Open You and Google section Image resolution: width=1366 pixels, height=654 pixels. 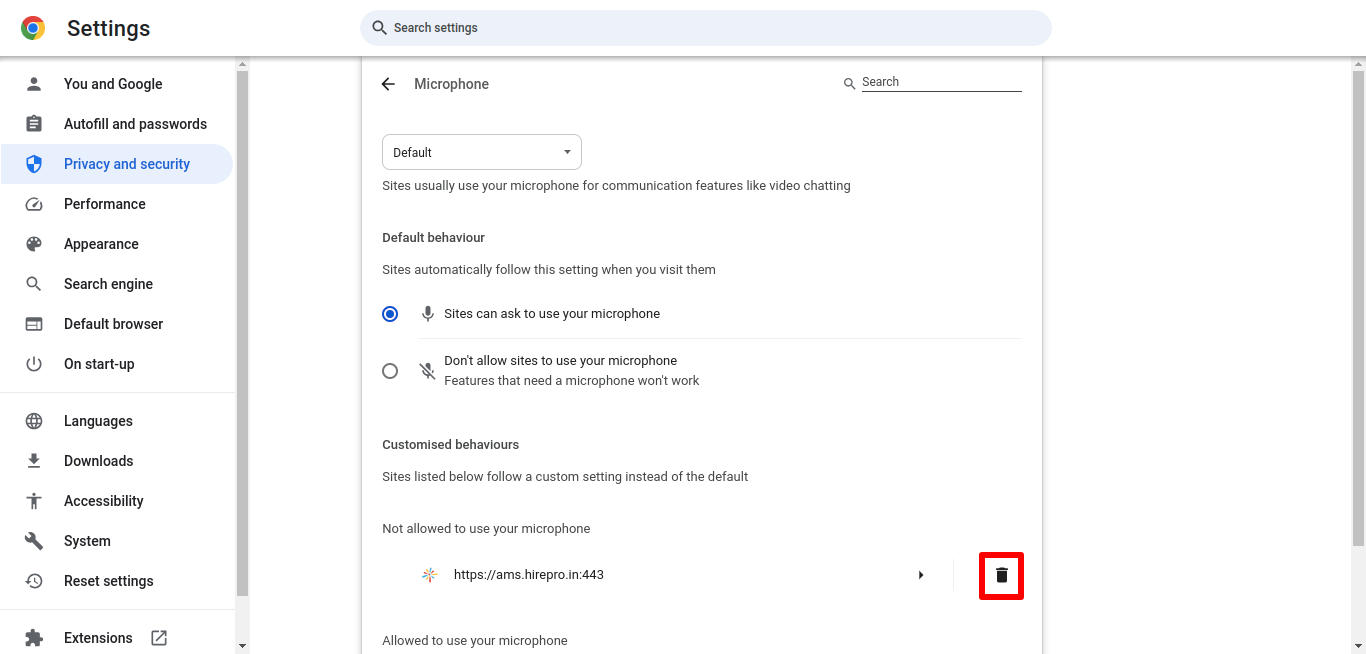pos(117,84)
